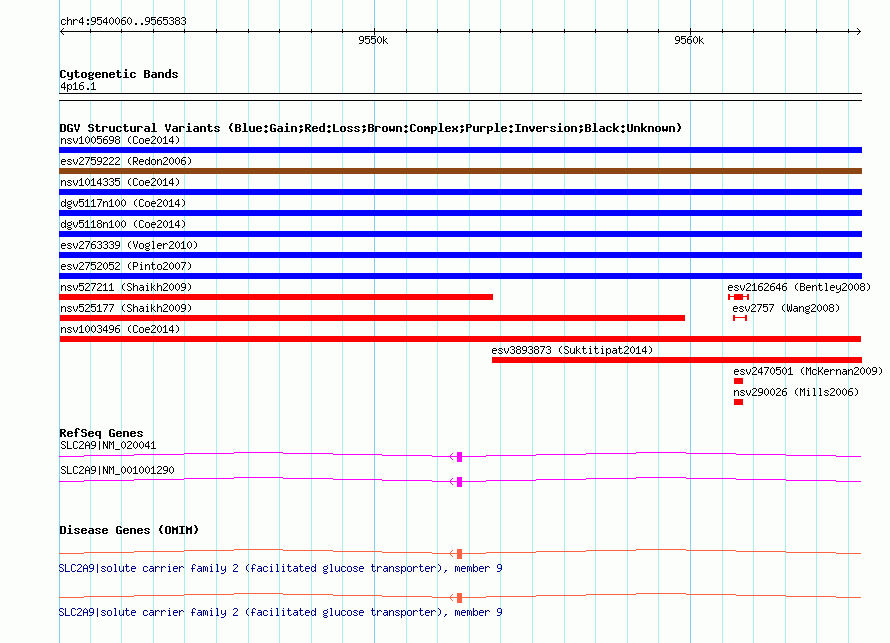Click the nsv525177 (Shaikh2009) label
This screenshot has width=890, height=643.
click(x=126, y=308)
